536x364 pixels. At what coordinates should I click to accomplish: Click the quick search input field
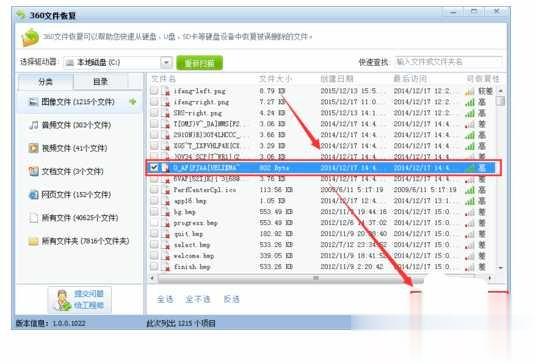448,62
